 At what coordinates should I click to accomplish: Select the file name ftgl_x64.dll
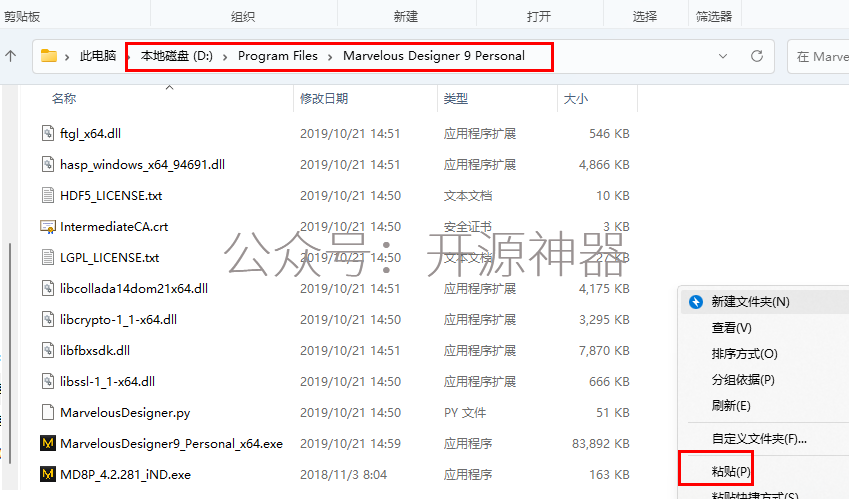pyautogui.click(x=90, y=134)
